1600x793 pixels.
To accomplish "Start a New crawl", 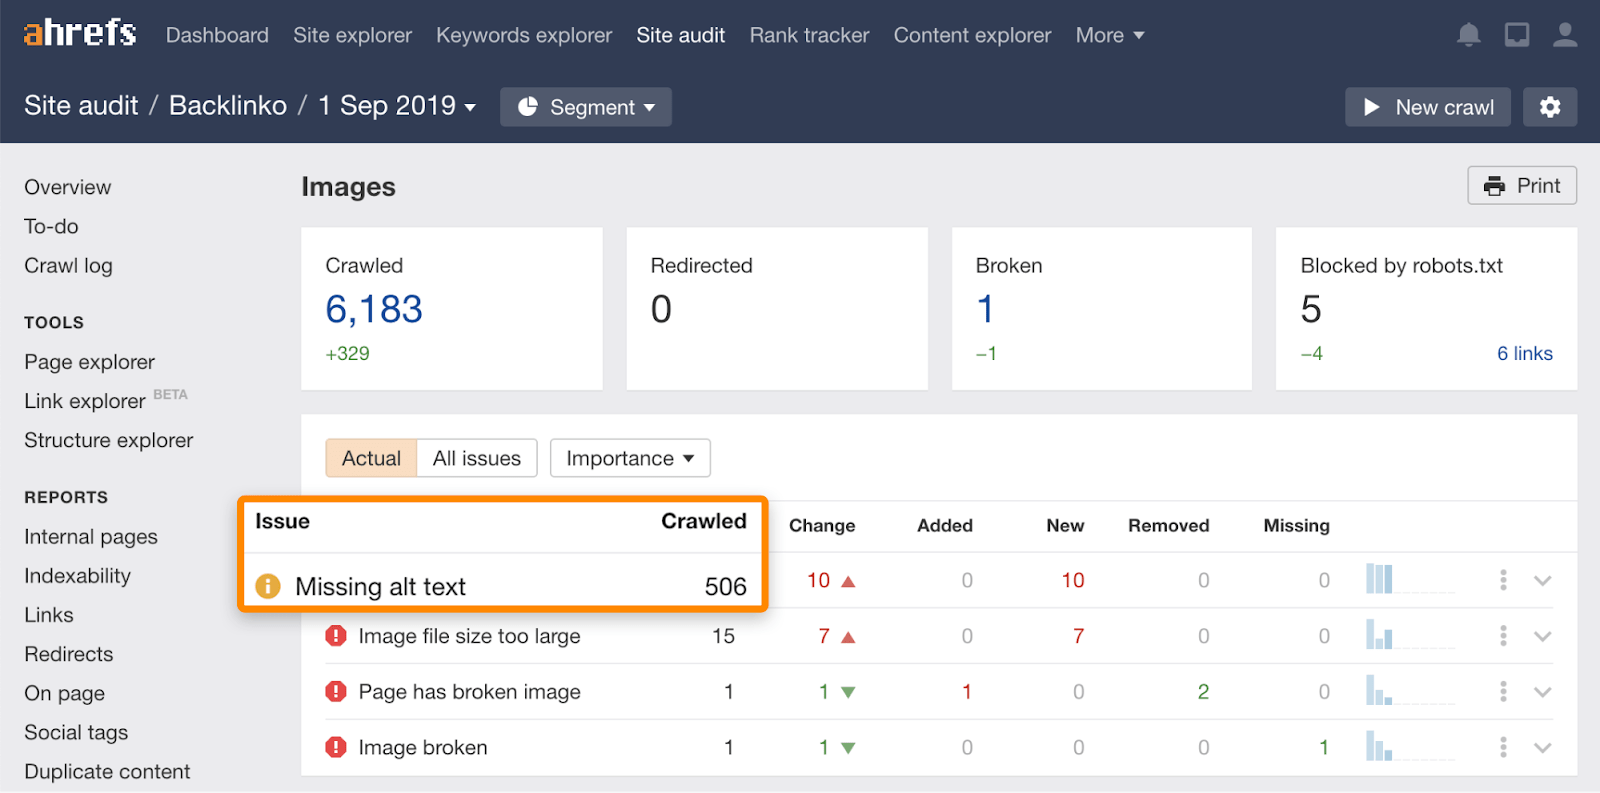I will [x=1428, y=107].
